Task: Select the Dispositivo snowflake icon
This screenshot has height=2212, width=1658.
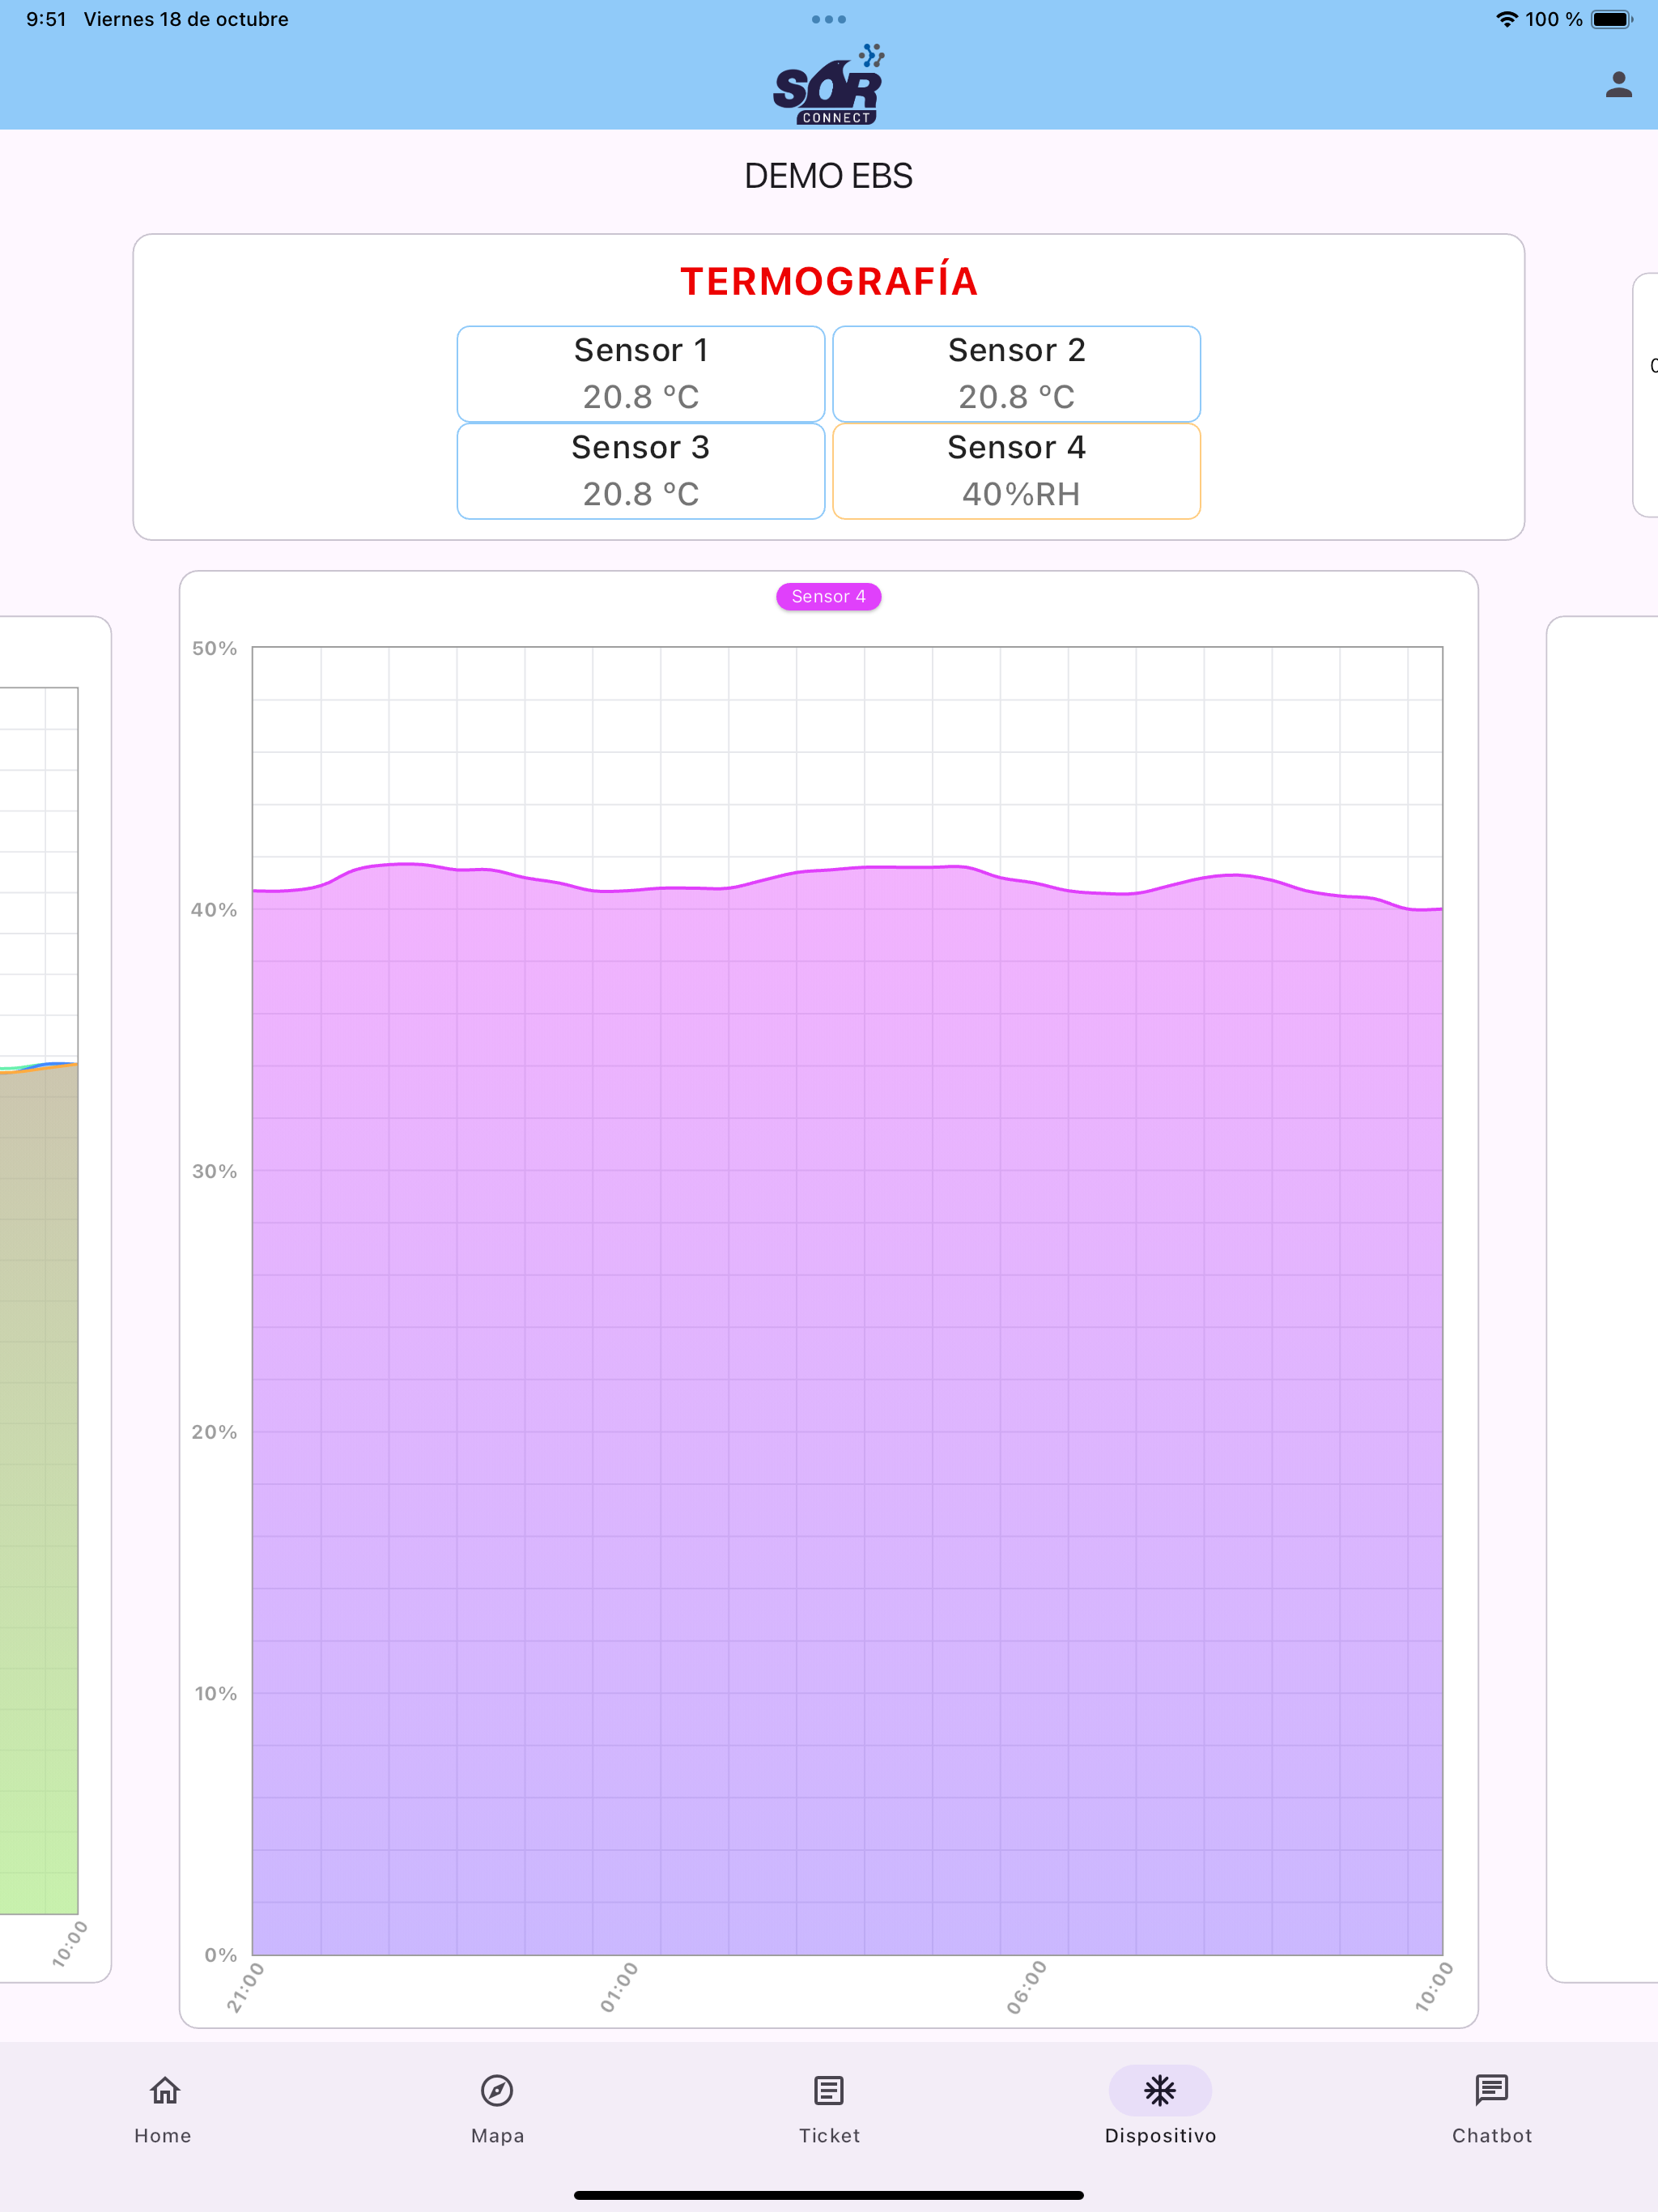Action: pyautogui.click(x=1160, y=2090)
